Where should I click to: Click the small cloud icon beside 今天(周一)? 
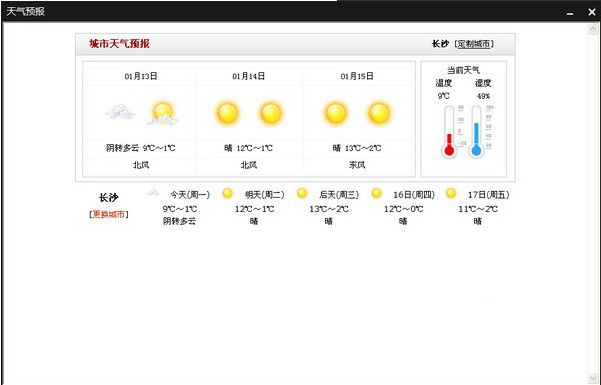(153, 192)
